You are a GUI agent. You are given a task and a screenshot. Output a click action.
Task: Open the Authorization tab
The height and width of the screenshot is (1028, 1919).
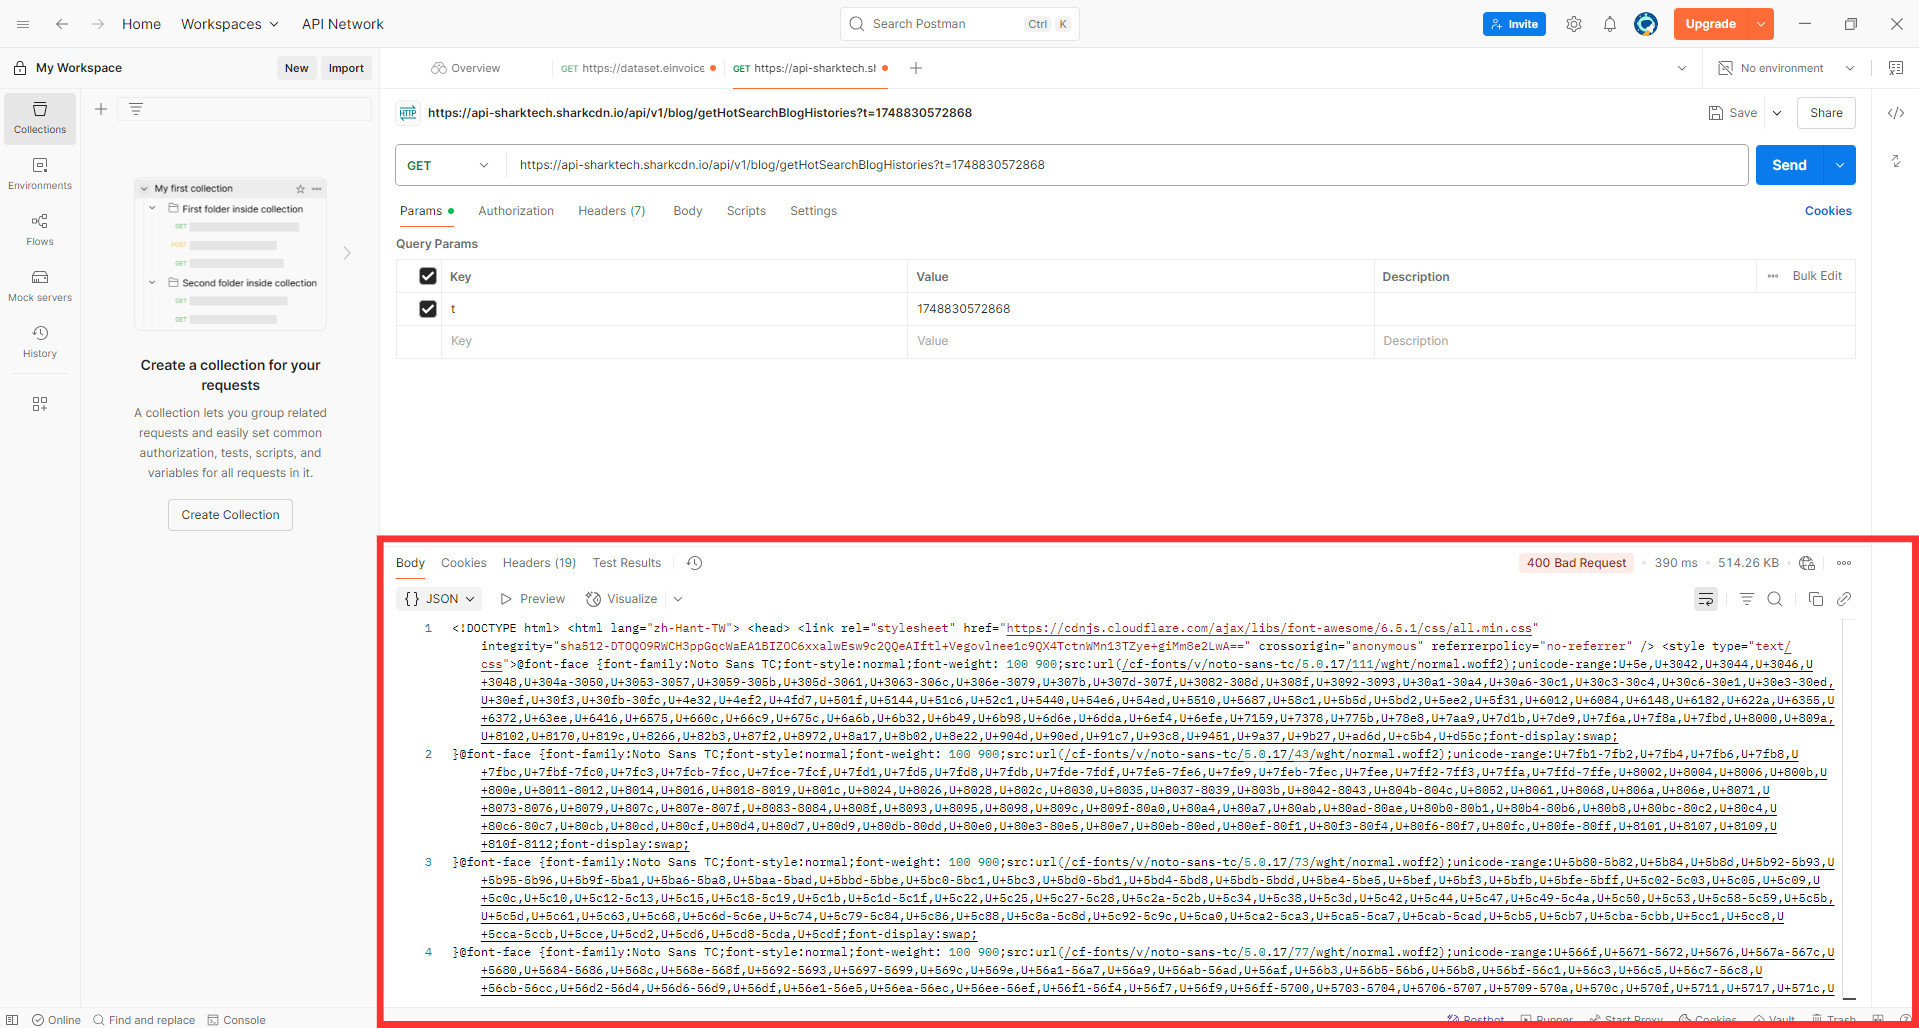[x=516, y=211]
